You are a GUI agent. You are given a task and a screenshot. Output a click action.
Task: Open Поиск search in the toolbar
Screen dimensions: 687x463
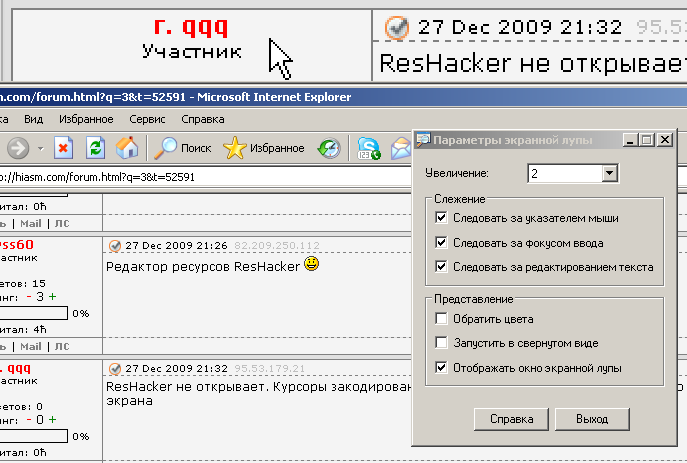coord(182,148)
